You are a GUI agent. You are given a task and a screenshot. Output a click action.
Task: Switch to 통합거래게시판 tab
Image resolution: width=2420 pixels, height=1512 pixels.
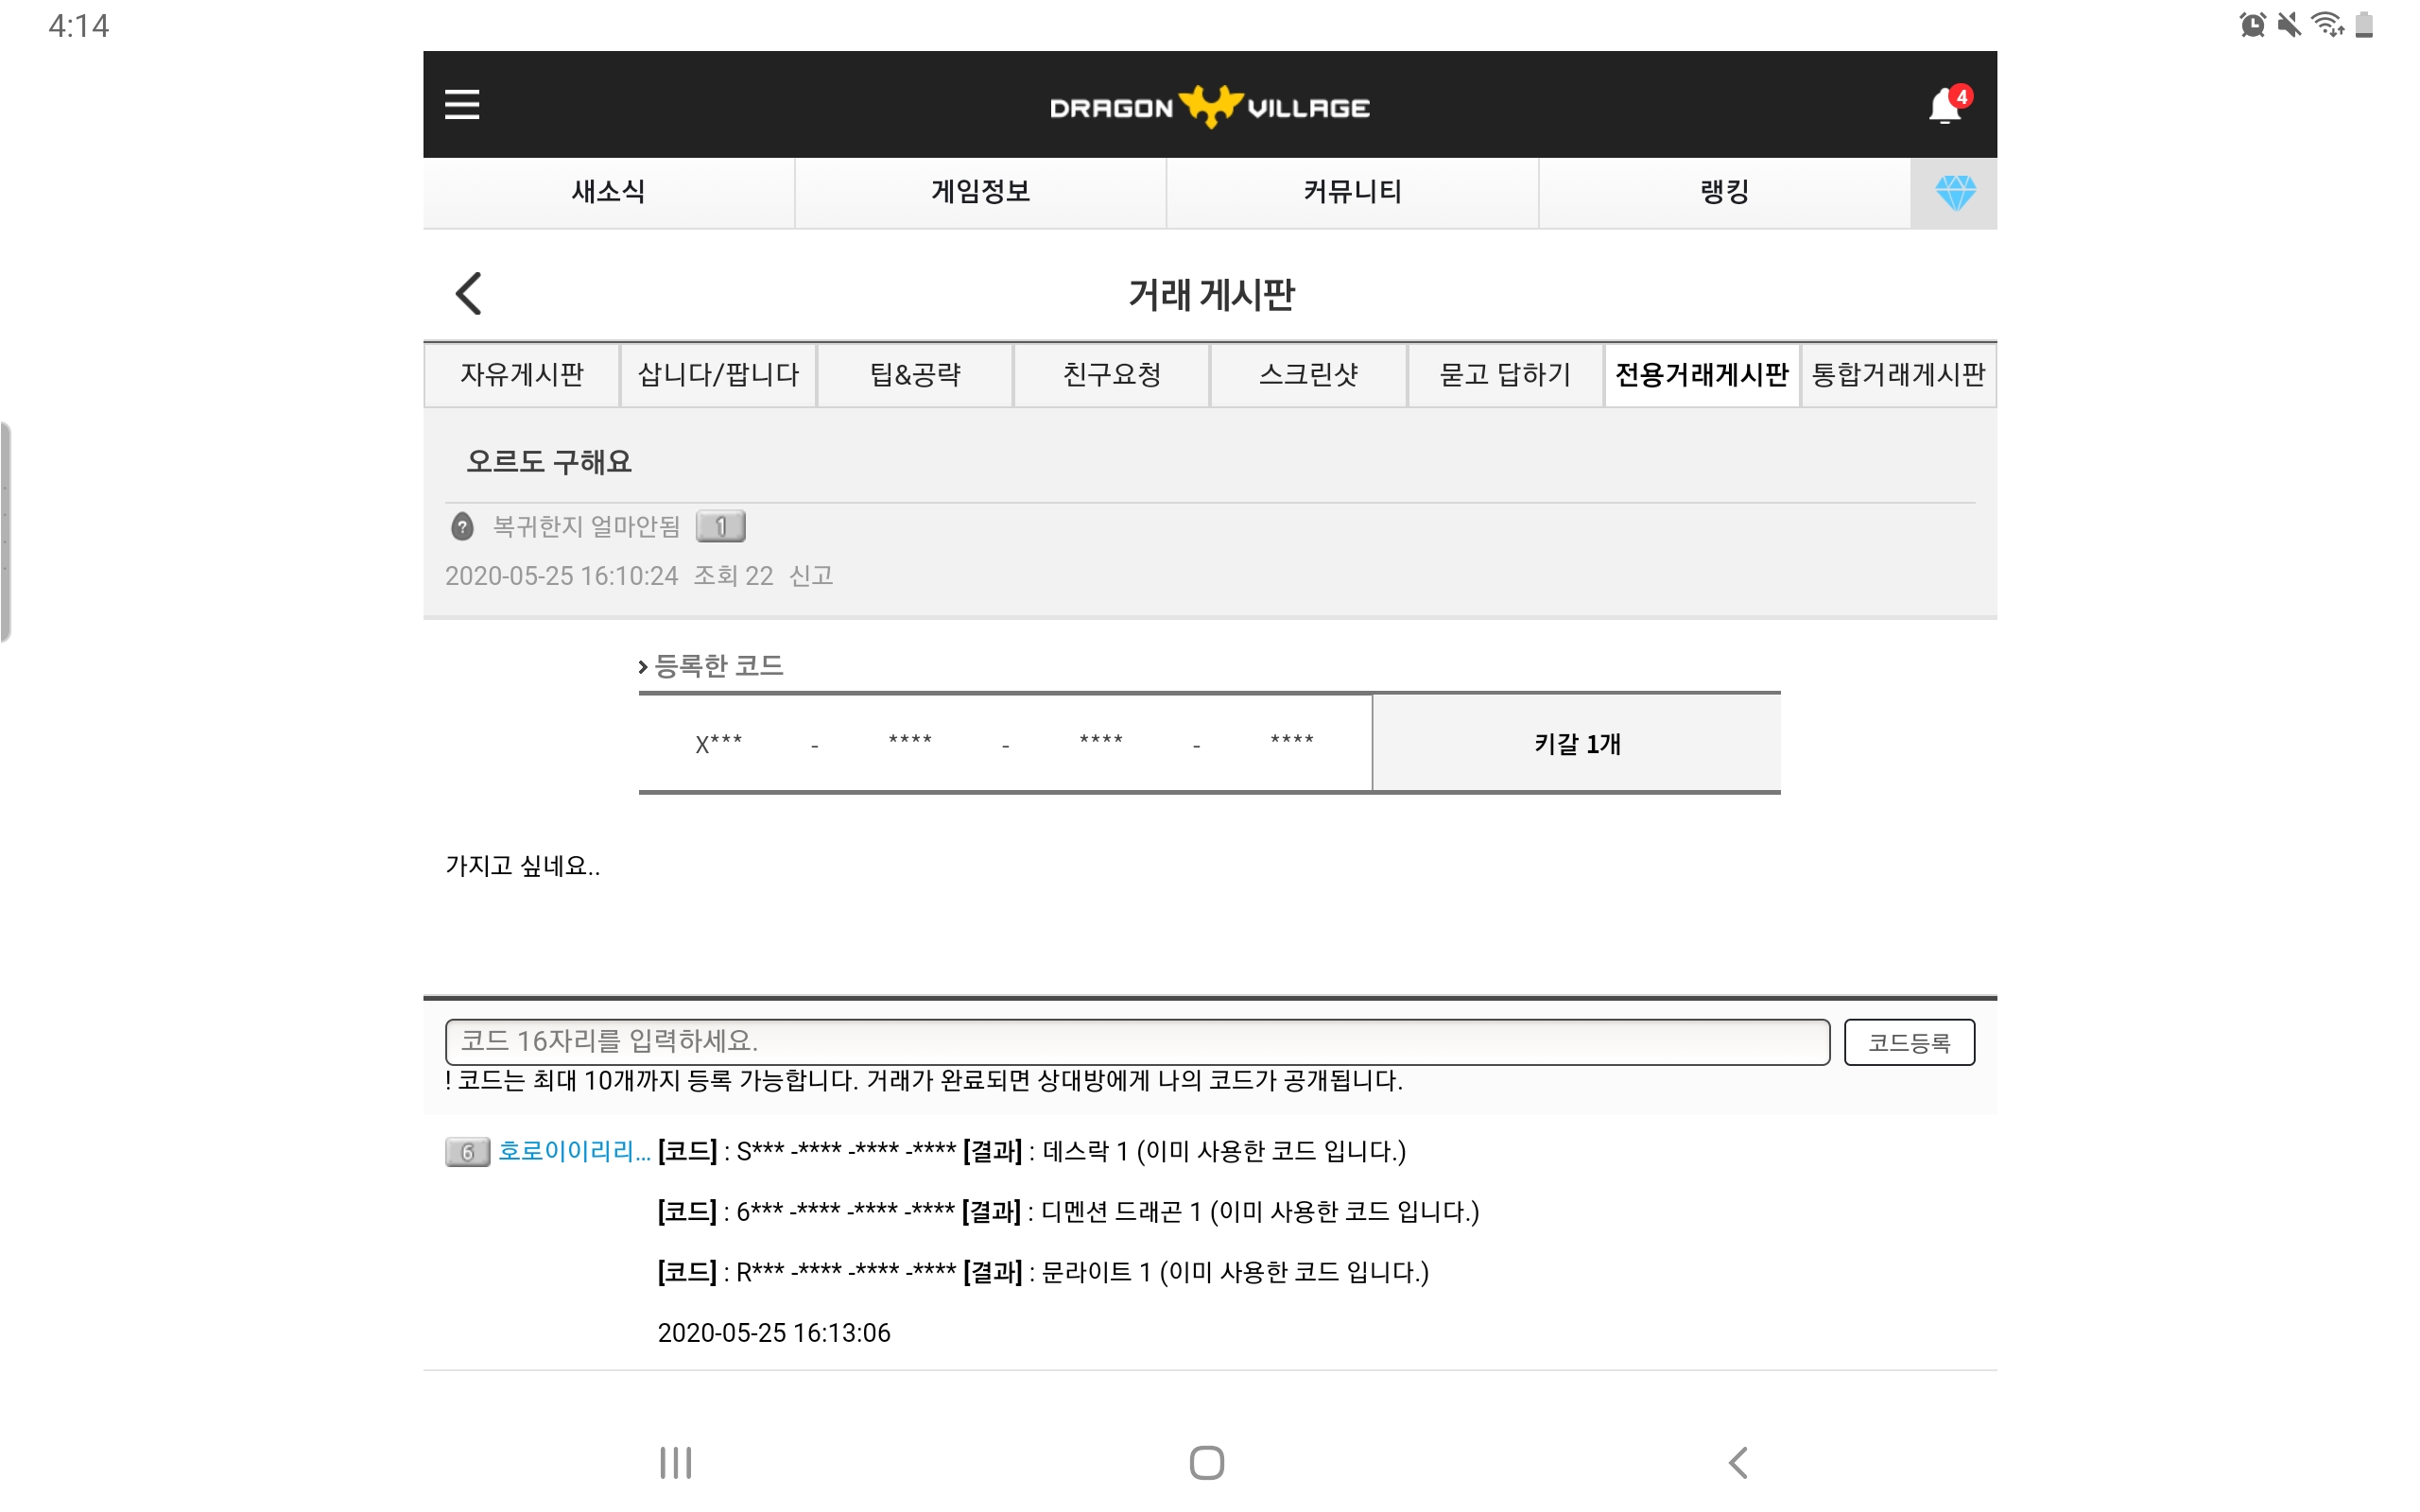pos(1898,375)
